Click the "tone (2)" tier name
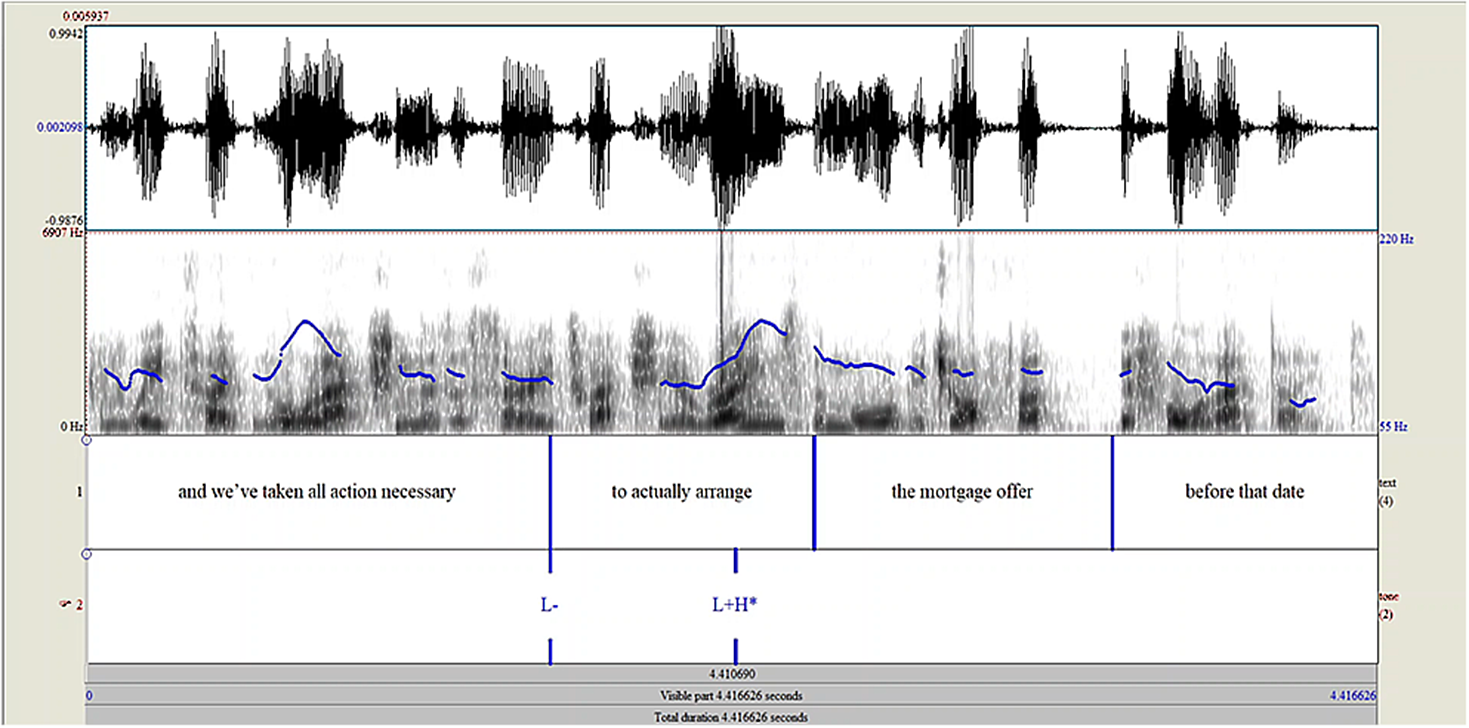The image size is (1469, 728). tap(1388, 605)
